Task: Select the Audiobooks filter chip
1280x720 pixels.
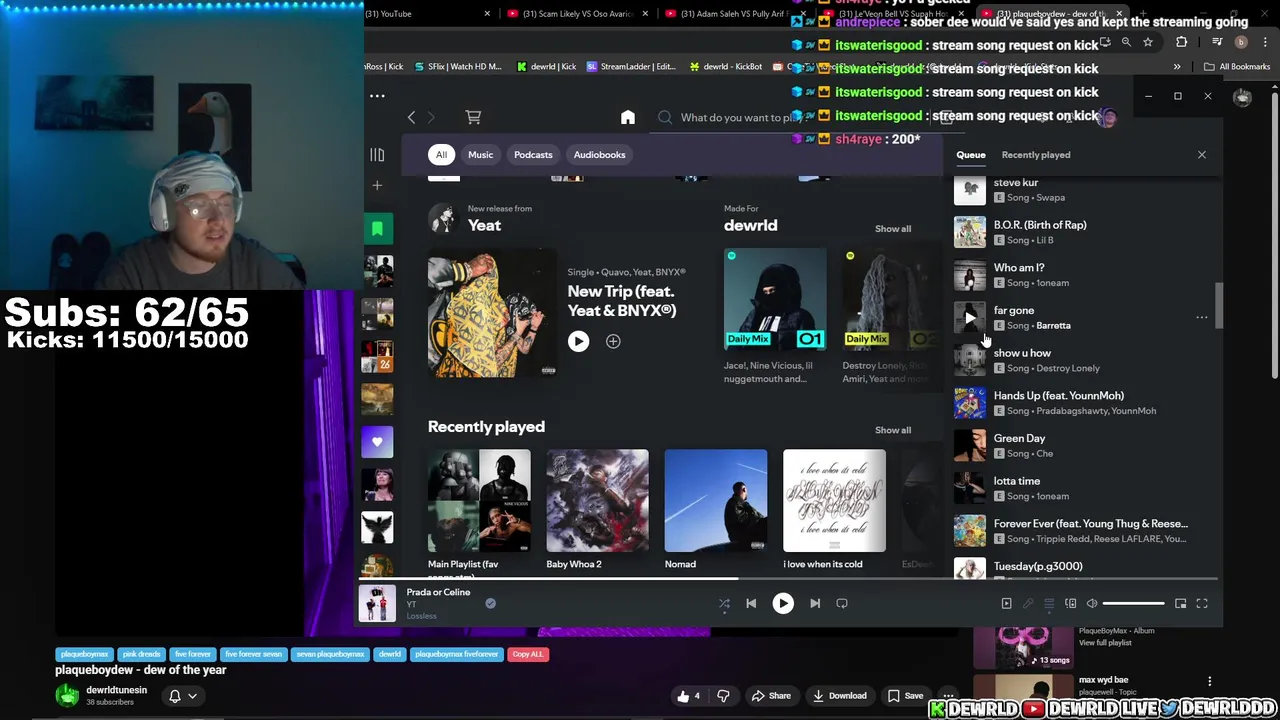Action: 599,155
